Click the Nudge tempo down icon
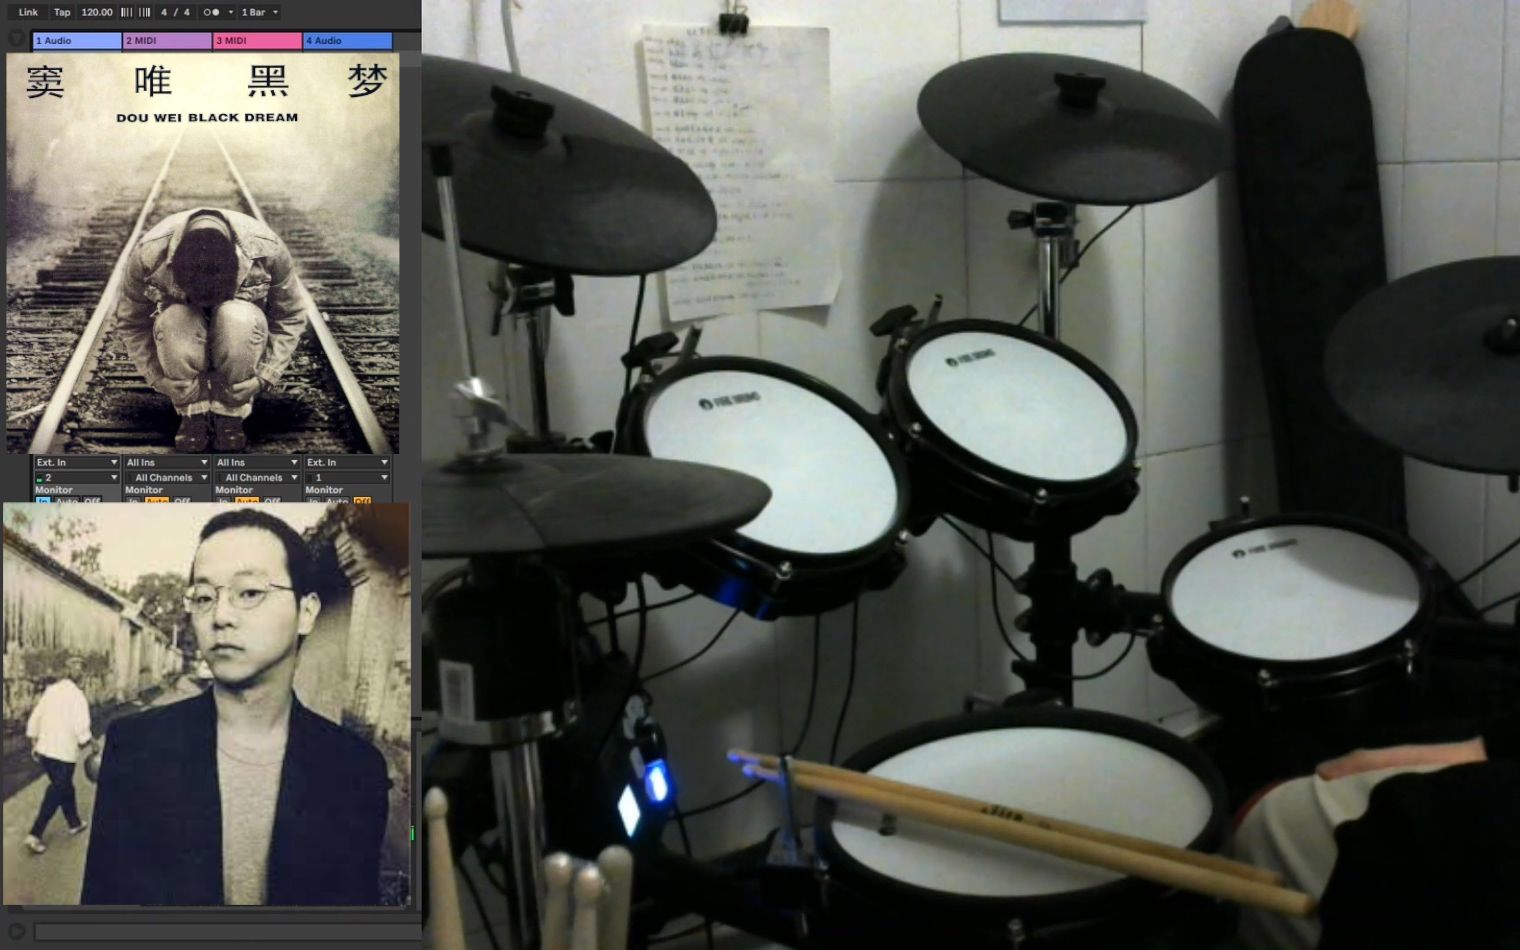Viewport: 1520px width, 950px height. (x=126, y=12)
